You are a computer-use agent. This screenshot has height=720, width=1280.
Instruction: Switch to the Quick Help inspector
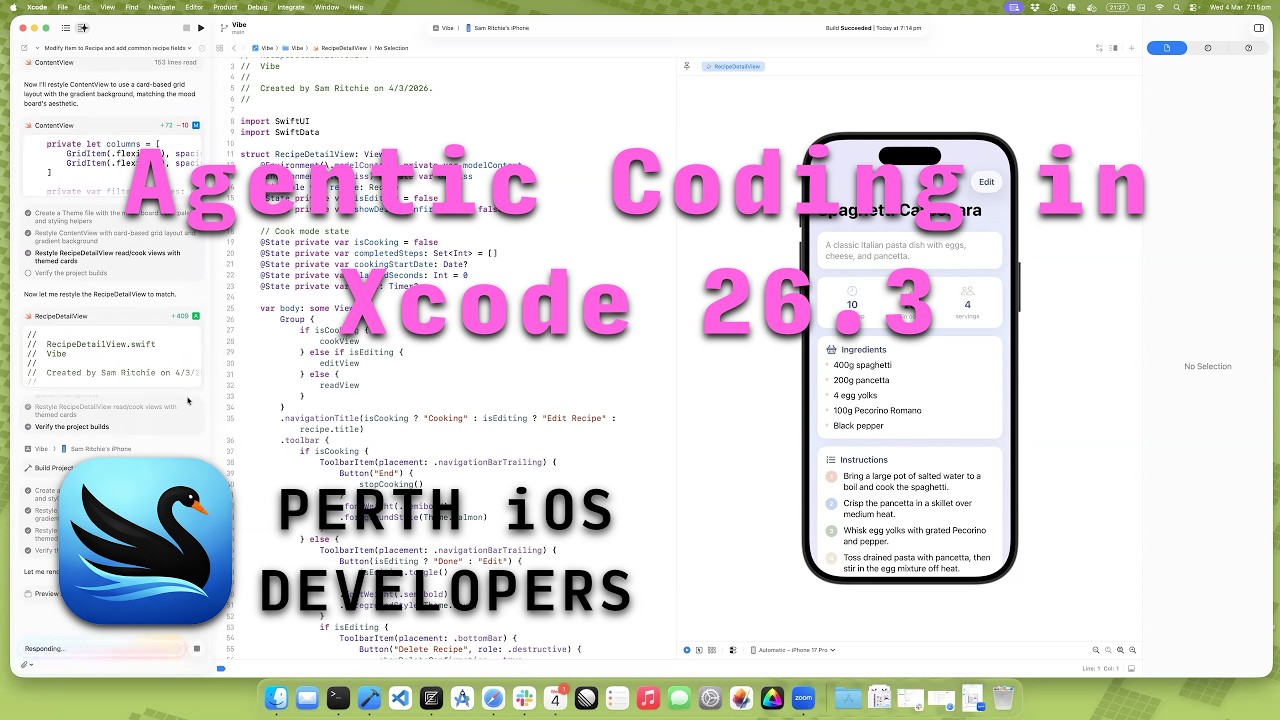1248,48
